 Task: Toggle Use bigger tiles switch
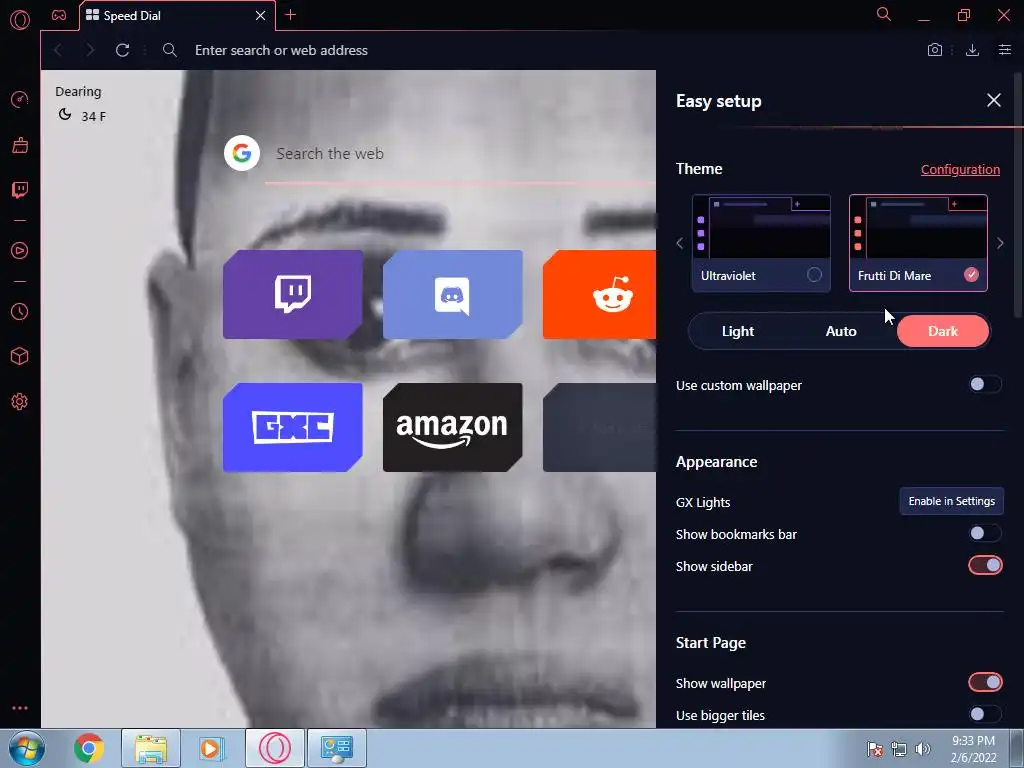(x=985, y=714)
